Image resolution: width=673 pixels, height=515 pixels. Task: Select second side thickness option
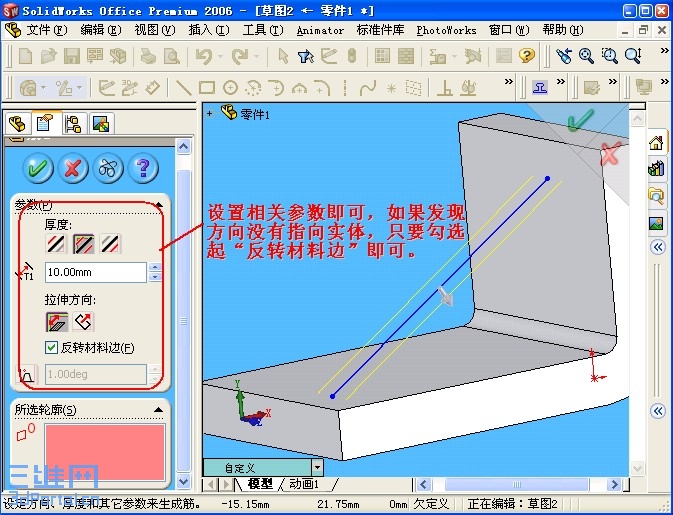pyautogui.click(x=111, y=244)
